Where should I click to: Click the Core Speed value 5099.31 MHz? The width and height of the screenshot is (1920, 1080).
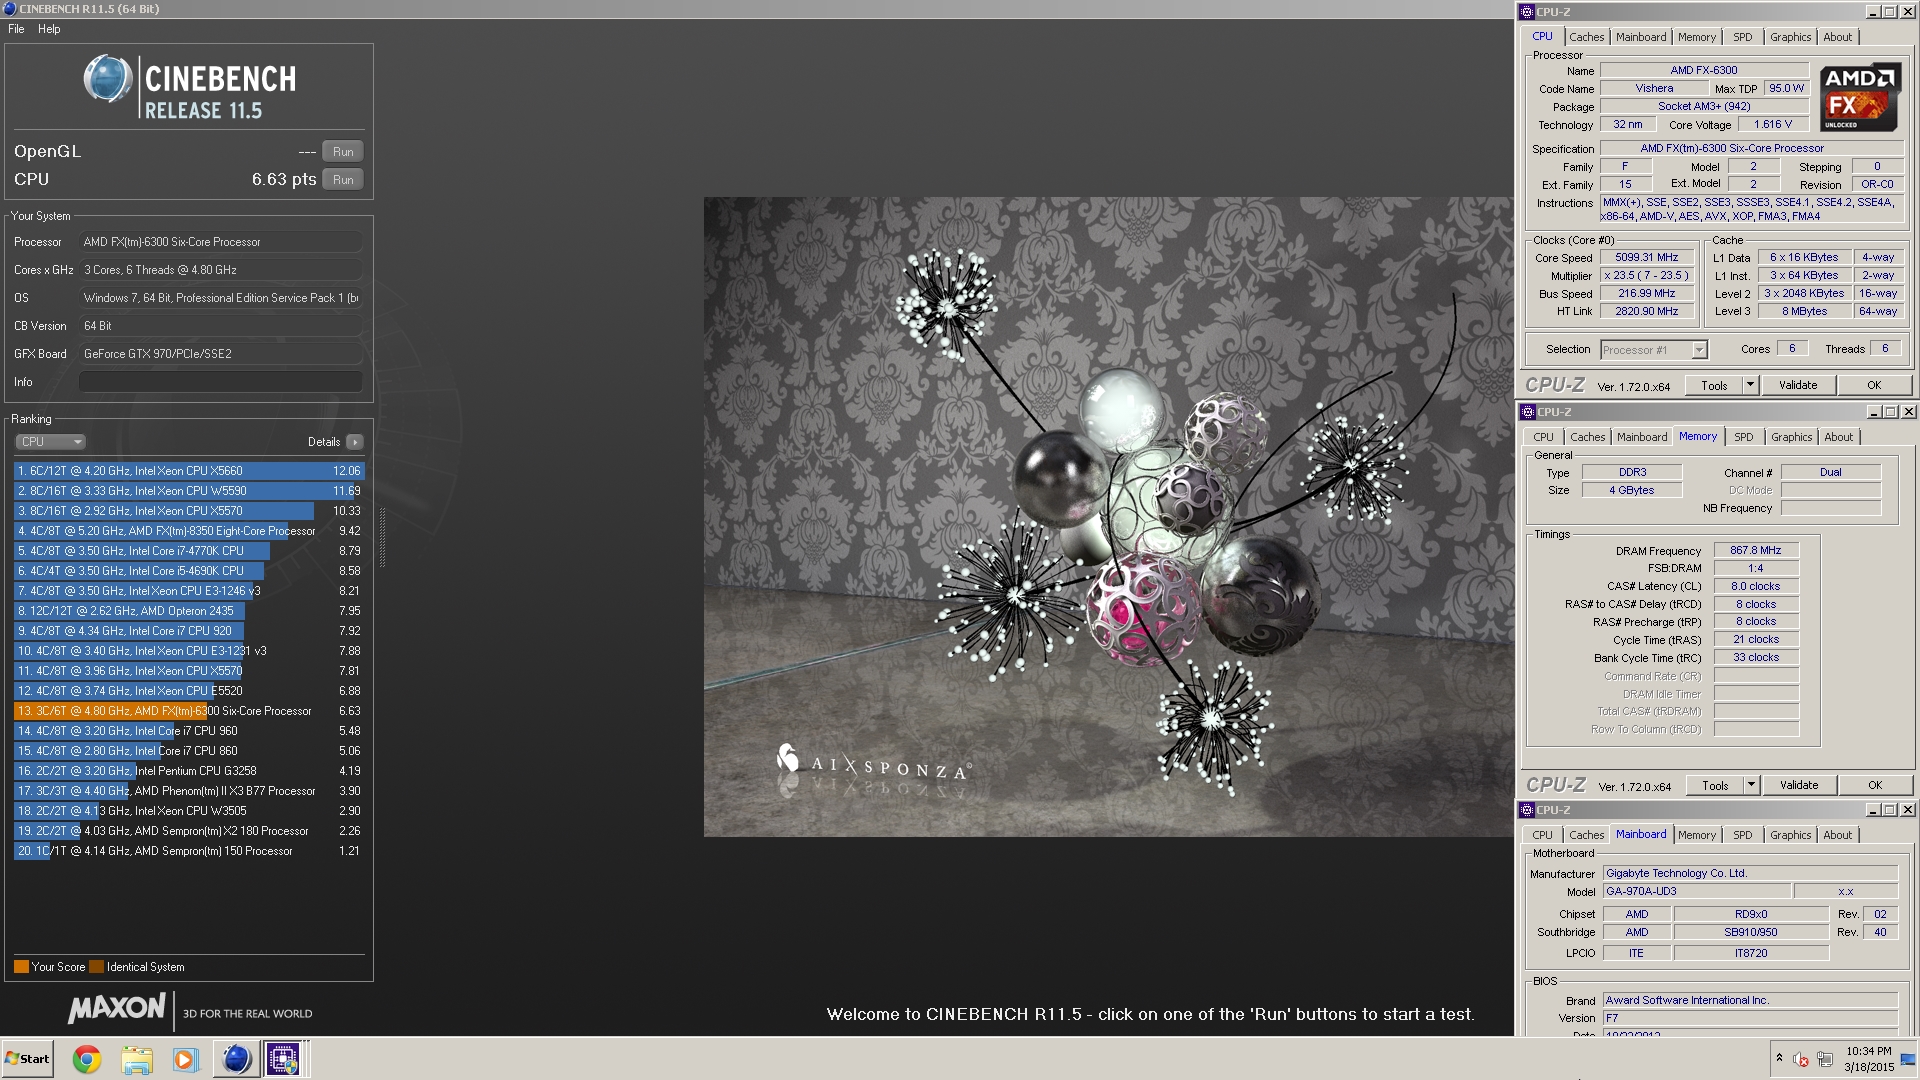coord(1646,258)
